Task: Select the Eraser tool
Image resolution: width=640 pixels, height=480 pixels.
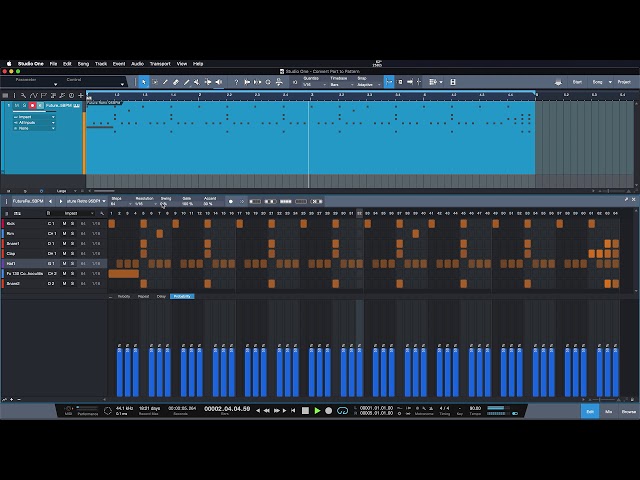Action: pos(176,82)
